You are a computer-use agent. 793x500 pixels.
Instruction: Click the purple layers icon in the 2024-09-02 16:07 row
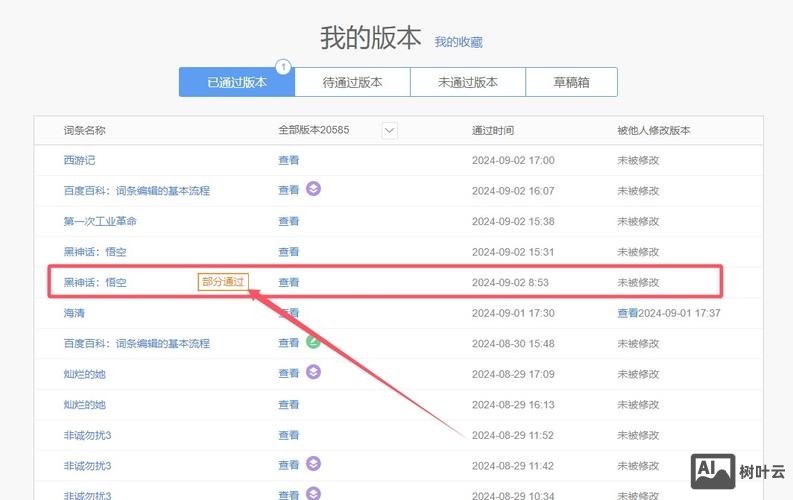point(314,189)
